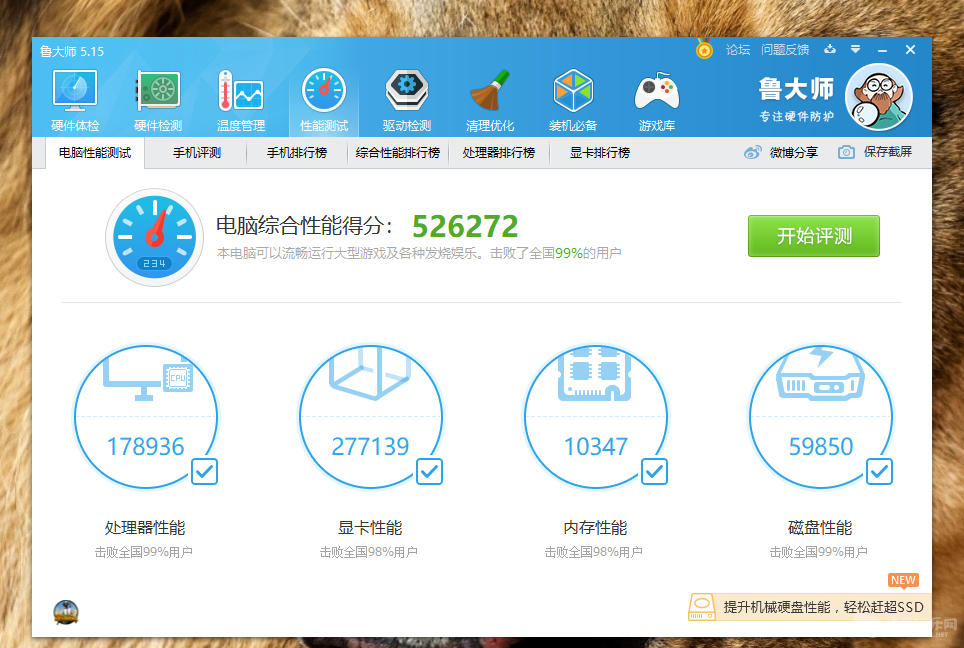Toggle the 显卡性能 test checkbox

pos(429,472)
